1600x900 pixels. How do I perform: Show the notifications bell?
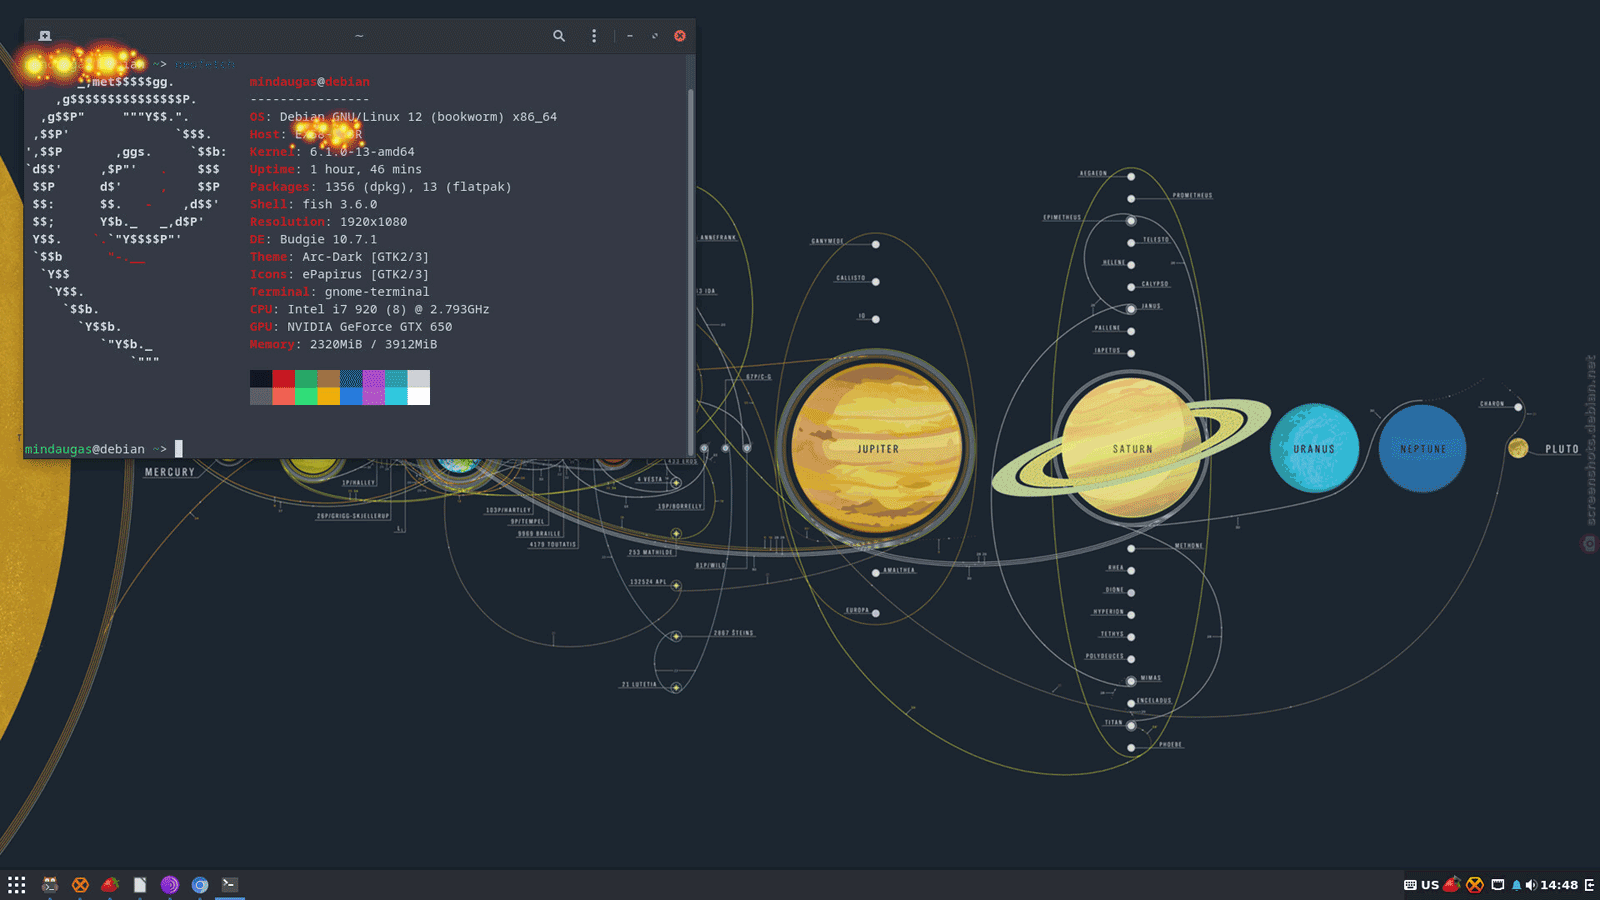click(1516, 885)
